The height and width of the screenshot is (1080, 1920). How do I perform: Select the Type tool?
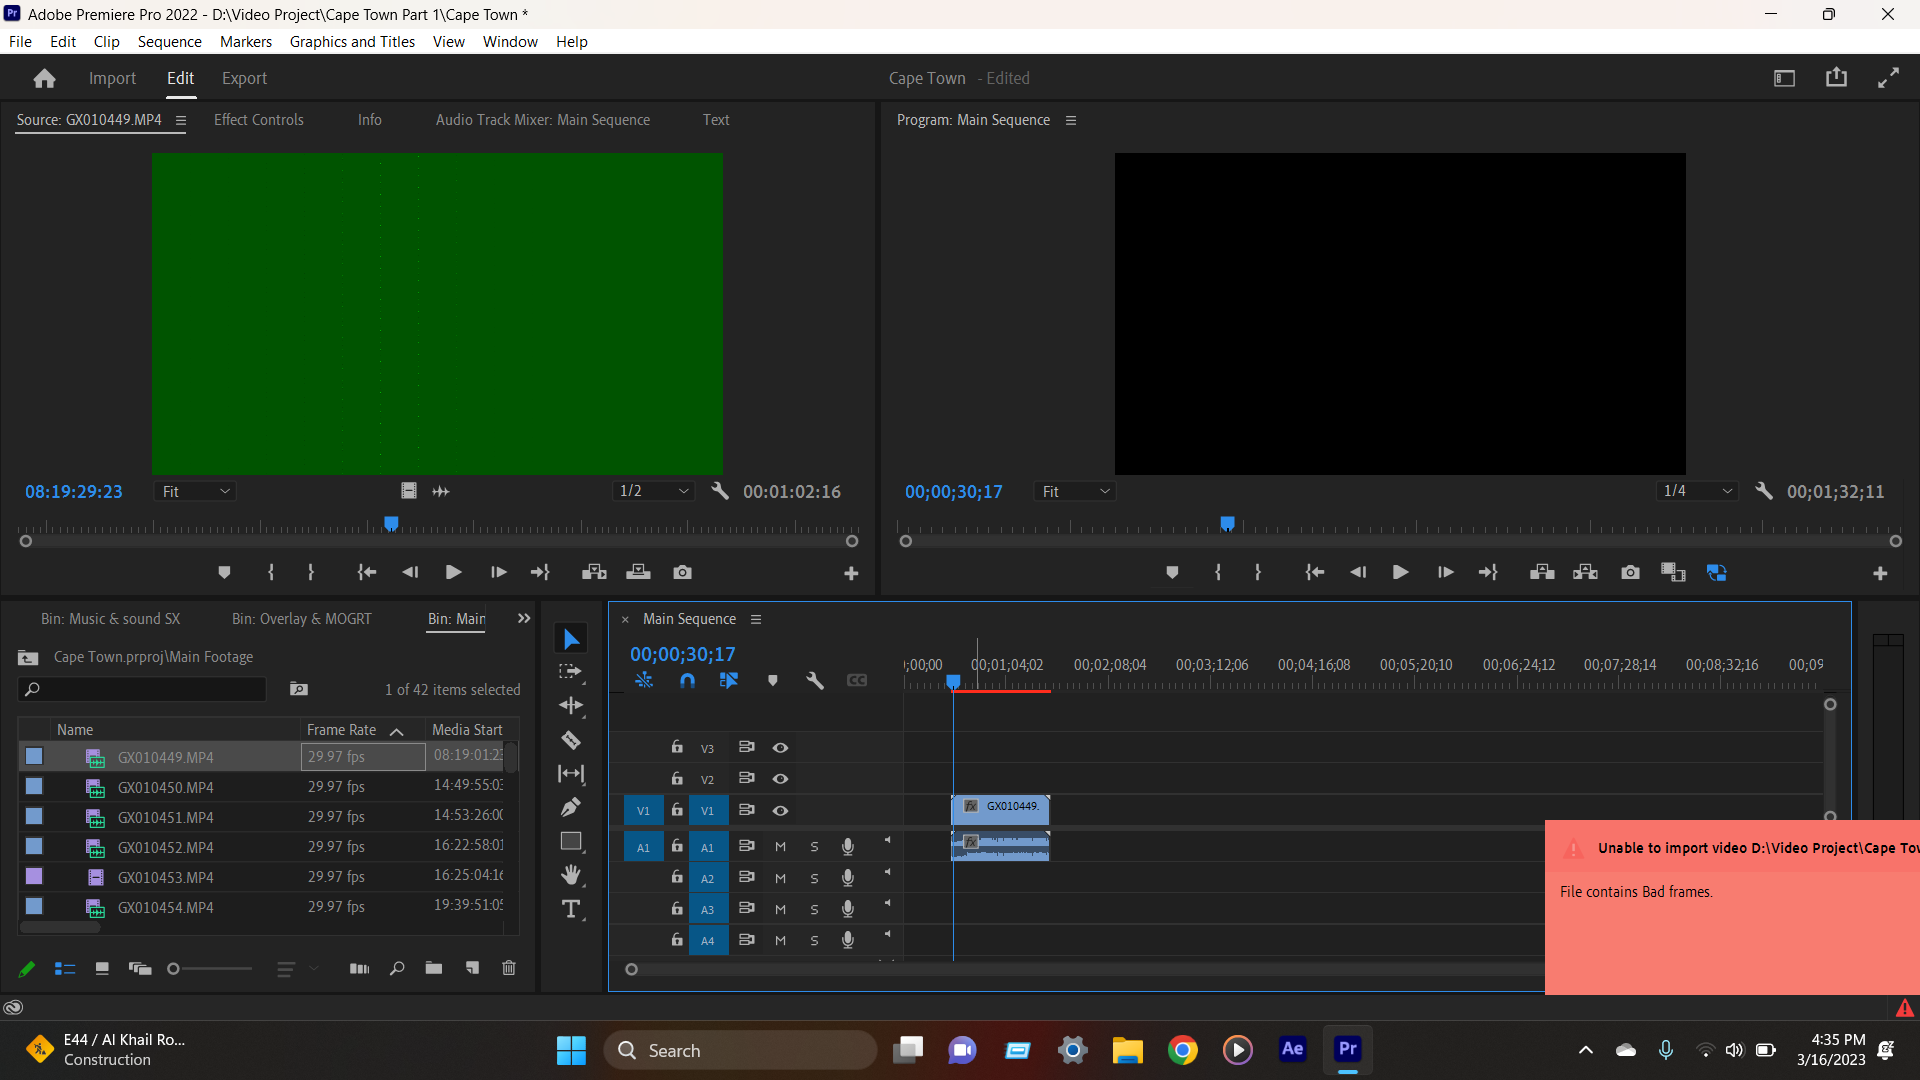pyautogui.click(x=571, y=909)
